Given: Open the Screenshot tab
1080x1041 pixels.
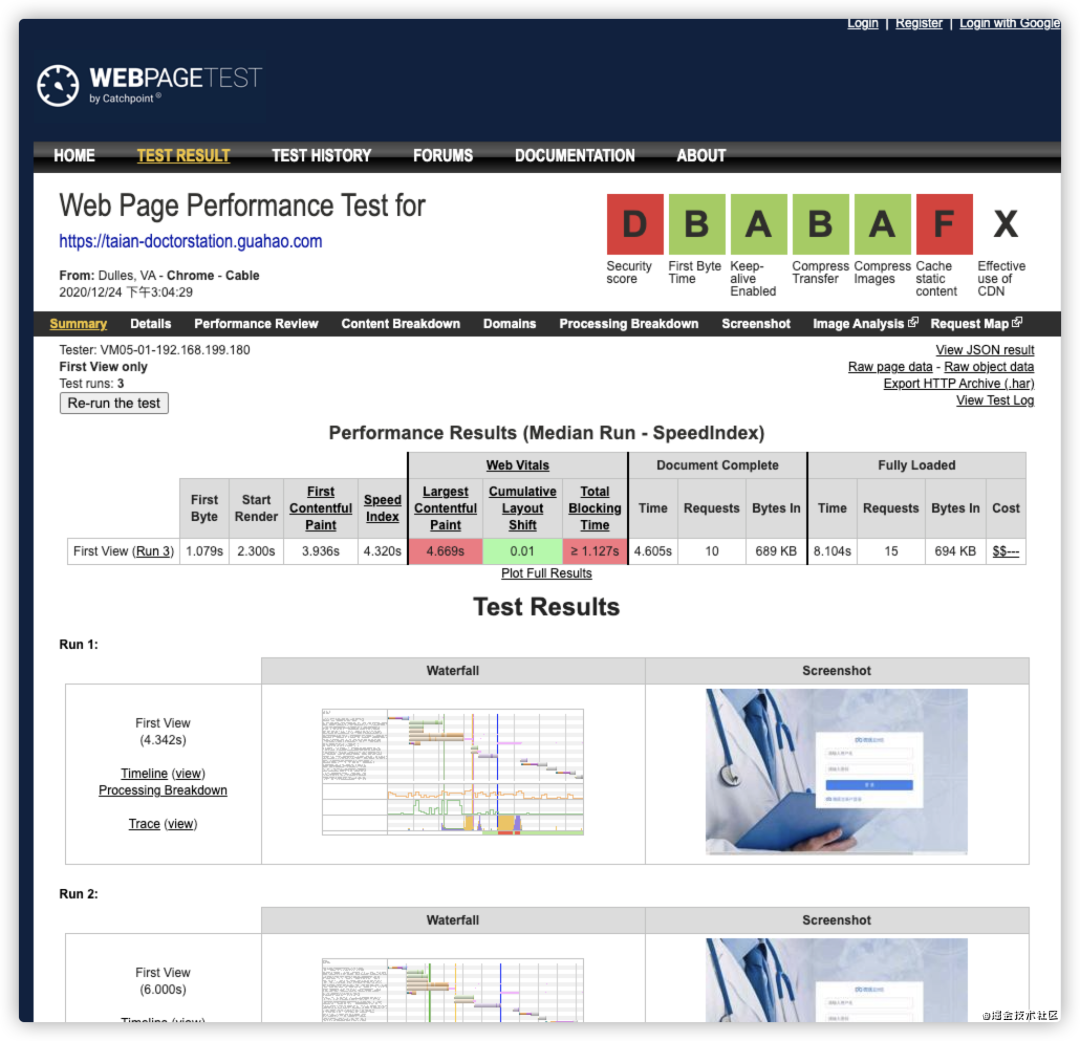Looking at the screenshot, I should coord(756,324).
